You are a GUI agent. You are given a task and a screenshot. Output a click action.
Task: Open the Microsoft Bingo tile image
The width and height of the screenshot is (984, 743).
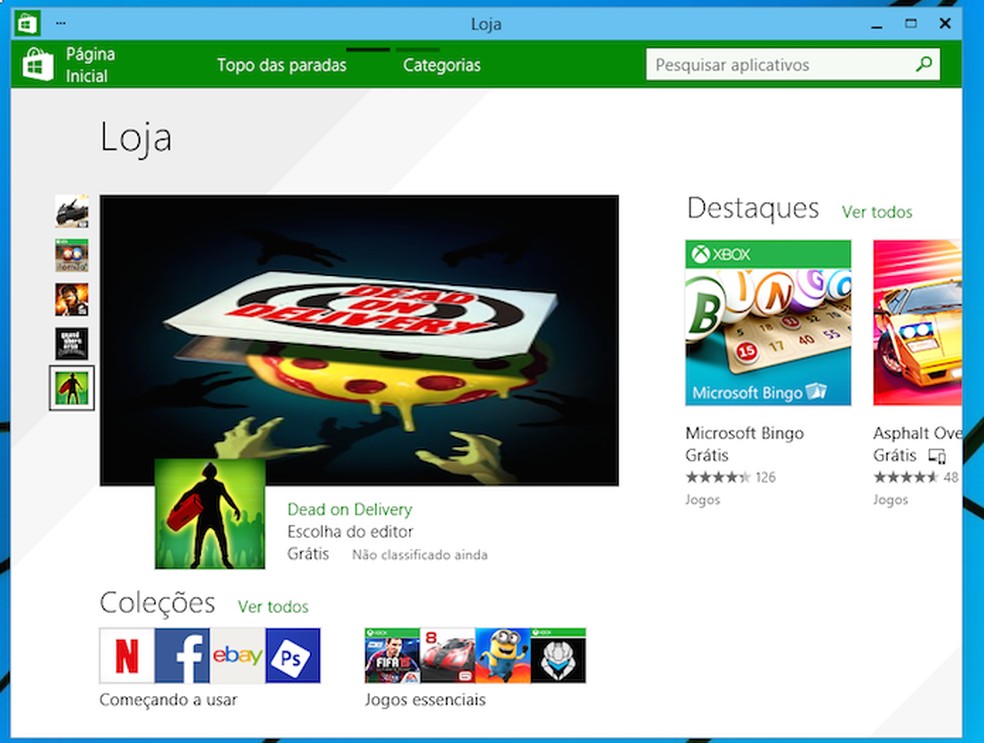pos(768,323)
